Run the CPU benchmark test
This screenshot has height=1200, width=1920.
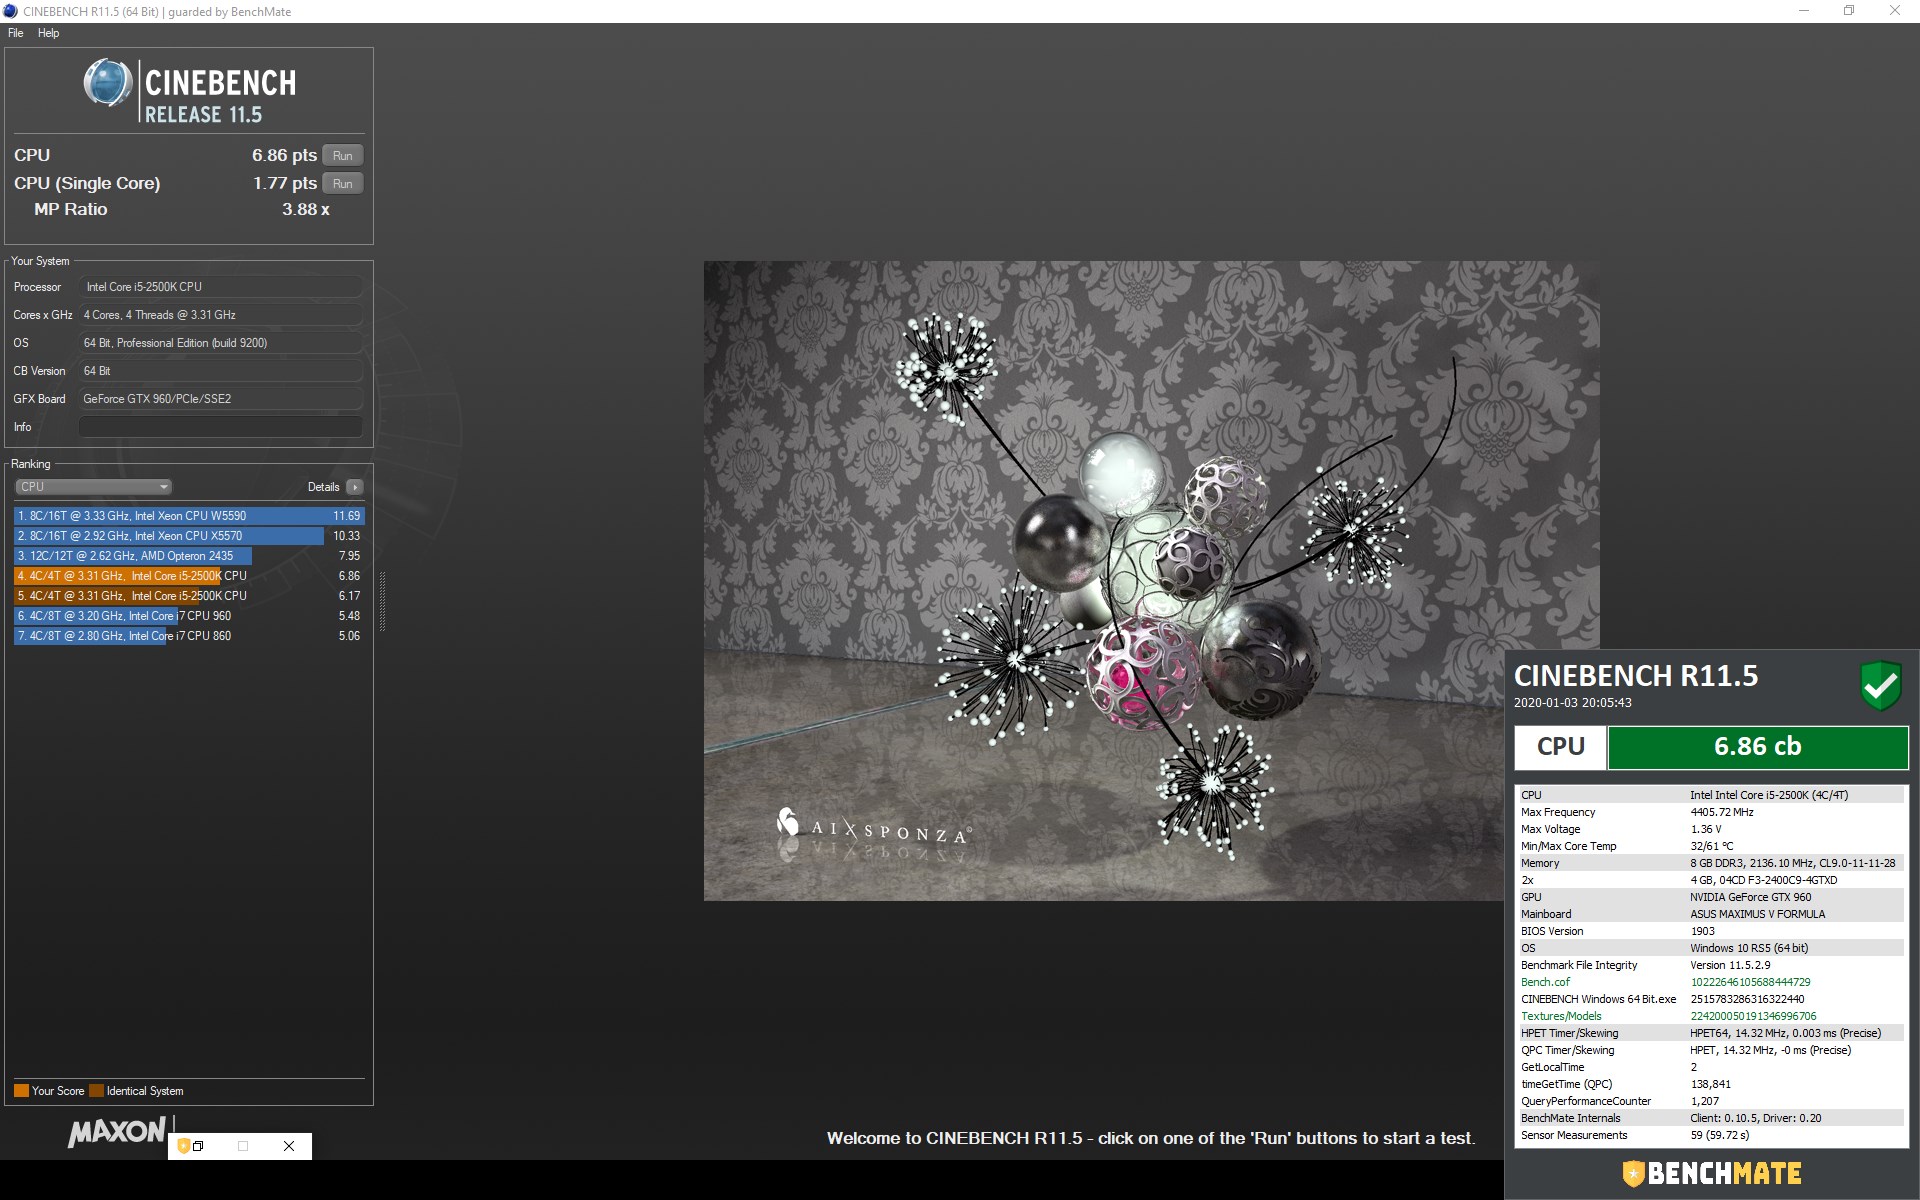[342, 155]
